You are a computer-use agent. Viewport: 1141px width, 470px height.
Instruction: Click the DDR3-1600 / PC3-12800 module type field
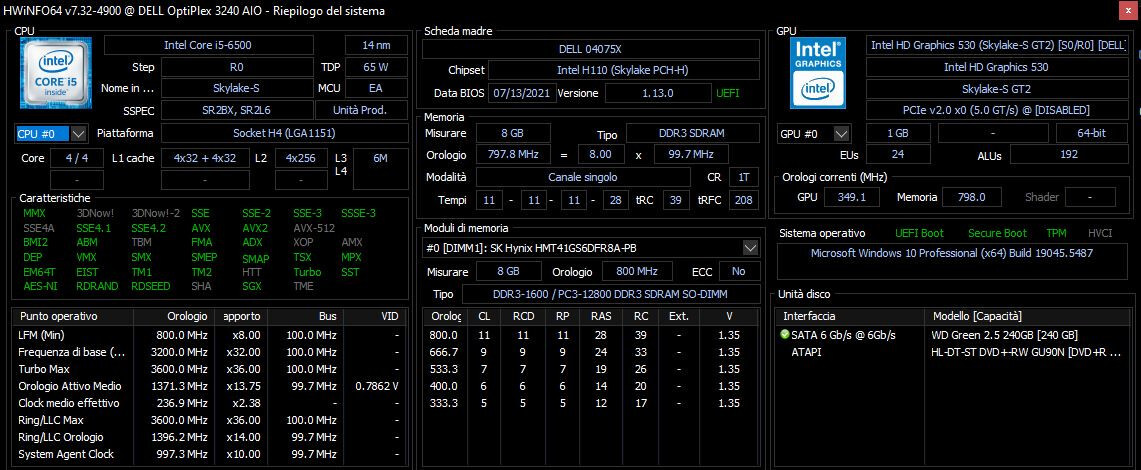tap(611, 294)
